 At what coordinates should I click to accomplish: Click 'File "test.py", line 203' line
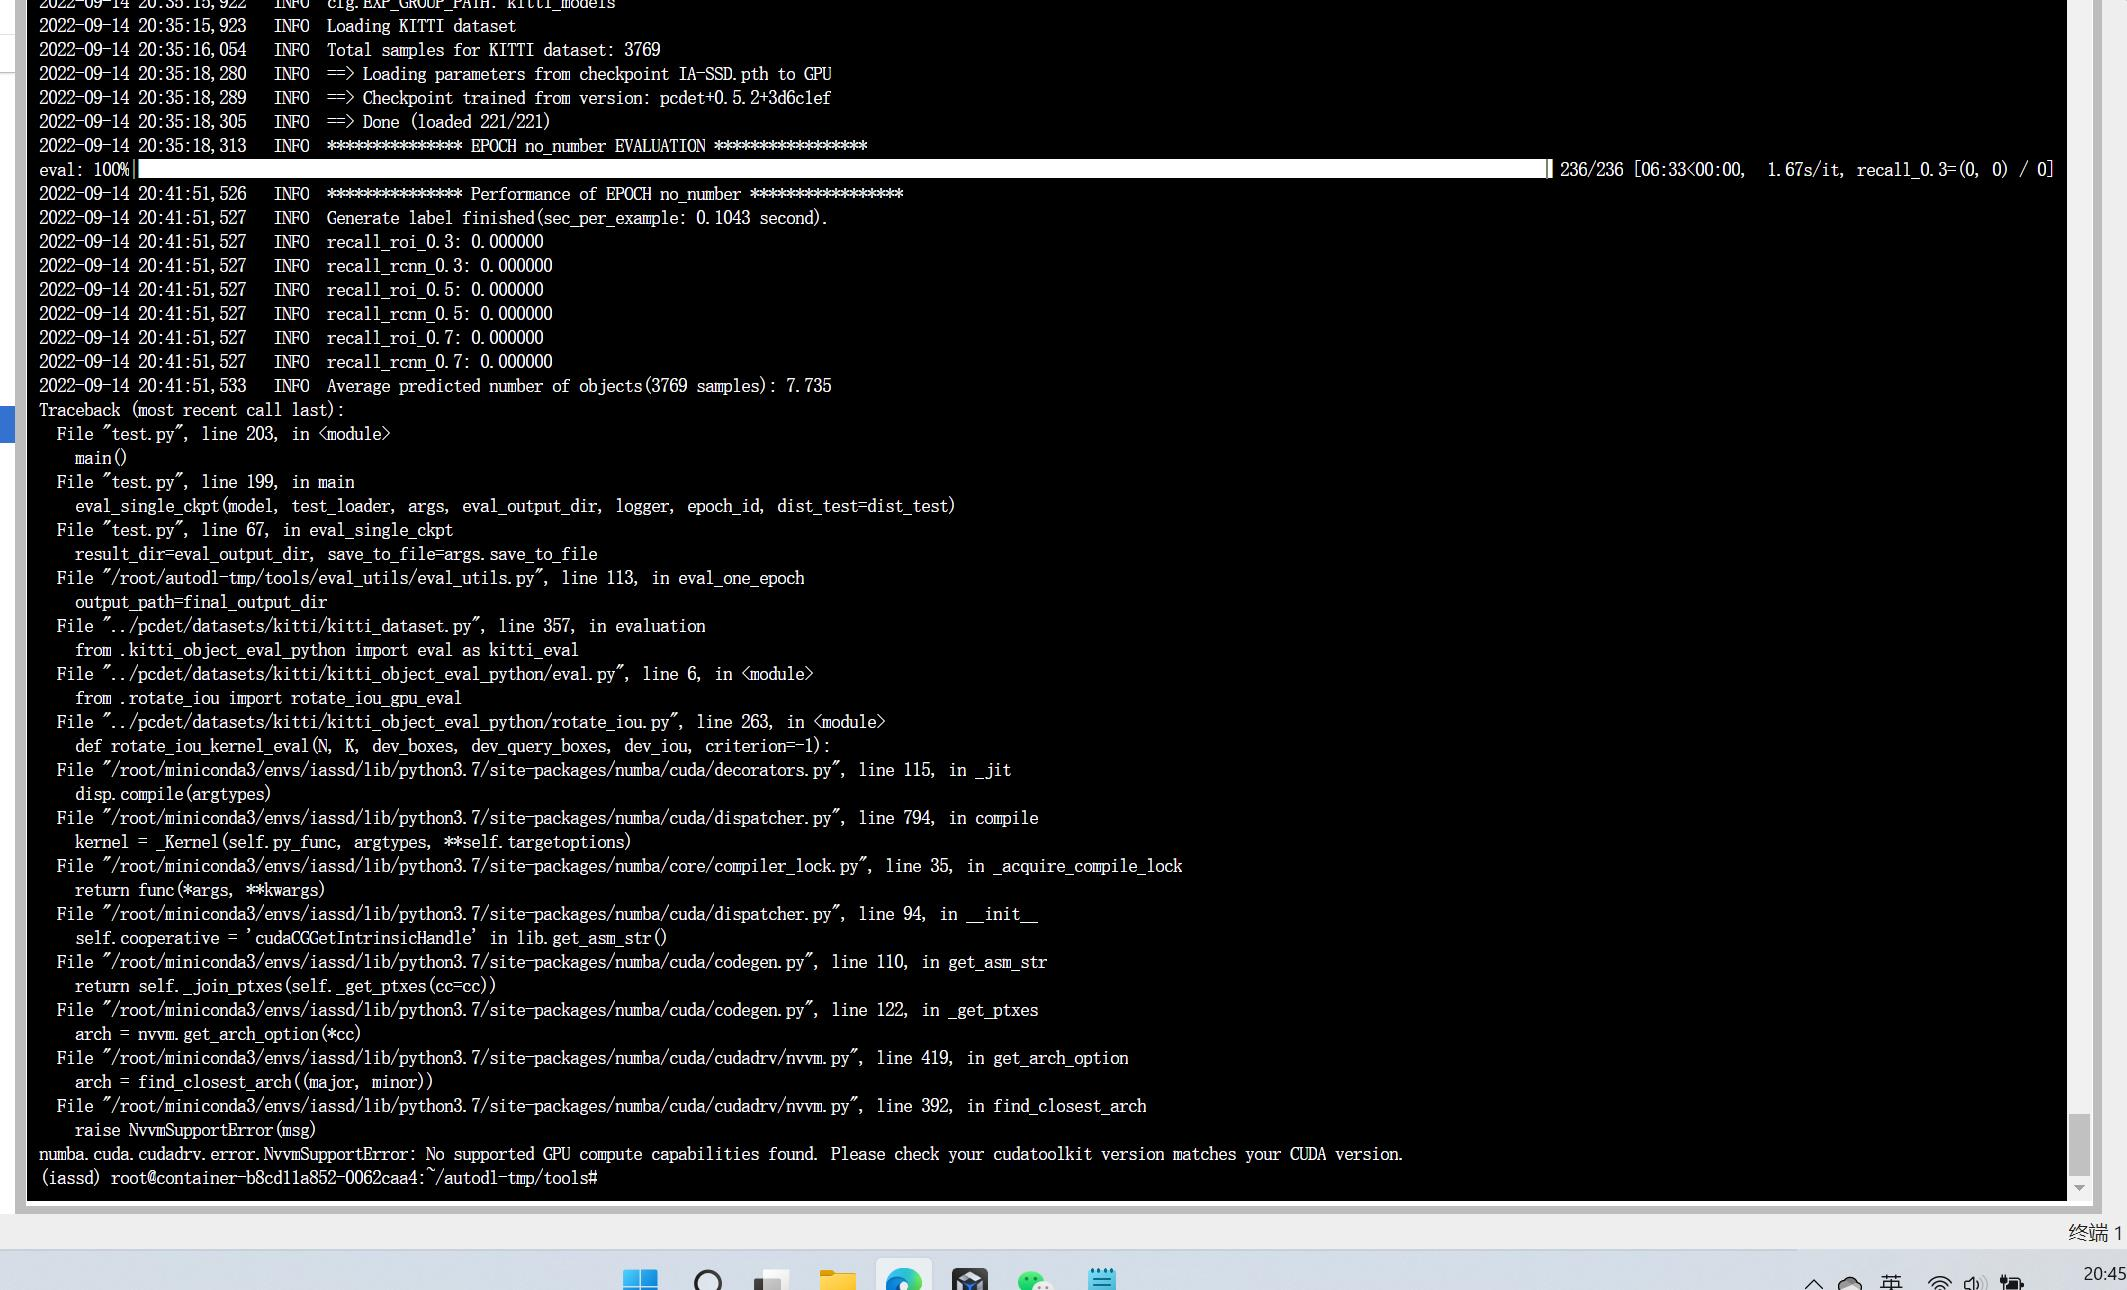pos(223,434)
